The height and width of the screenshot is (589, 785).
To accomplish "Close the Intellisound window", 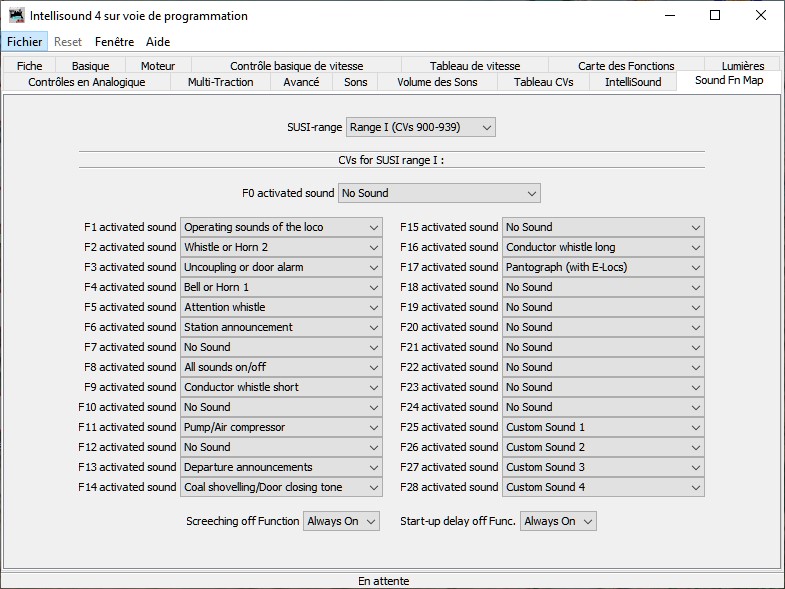I will (760, 16).
